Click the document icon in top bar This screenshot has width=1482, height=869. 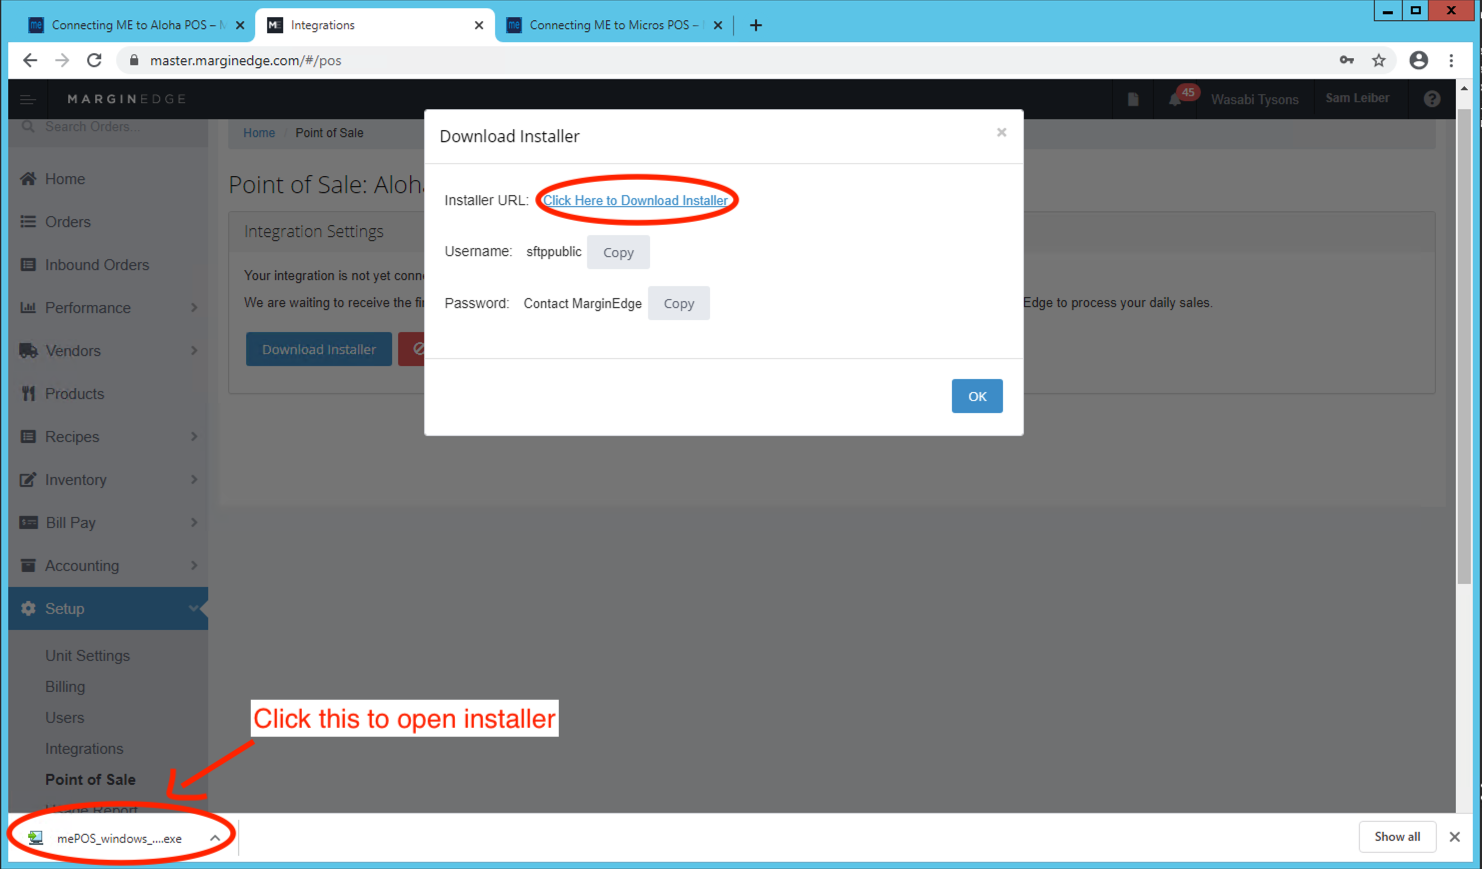[1133, 99]
